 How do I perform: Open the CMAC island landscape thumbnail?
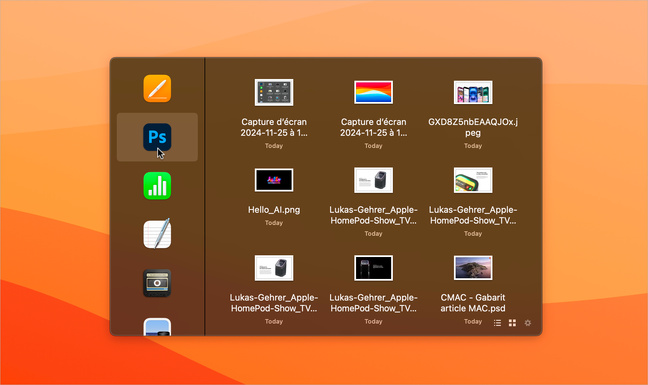click(x=473, y=268)
